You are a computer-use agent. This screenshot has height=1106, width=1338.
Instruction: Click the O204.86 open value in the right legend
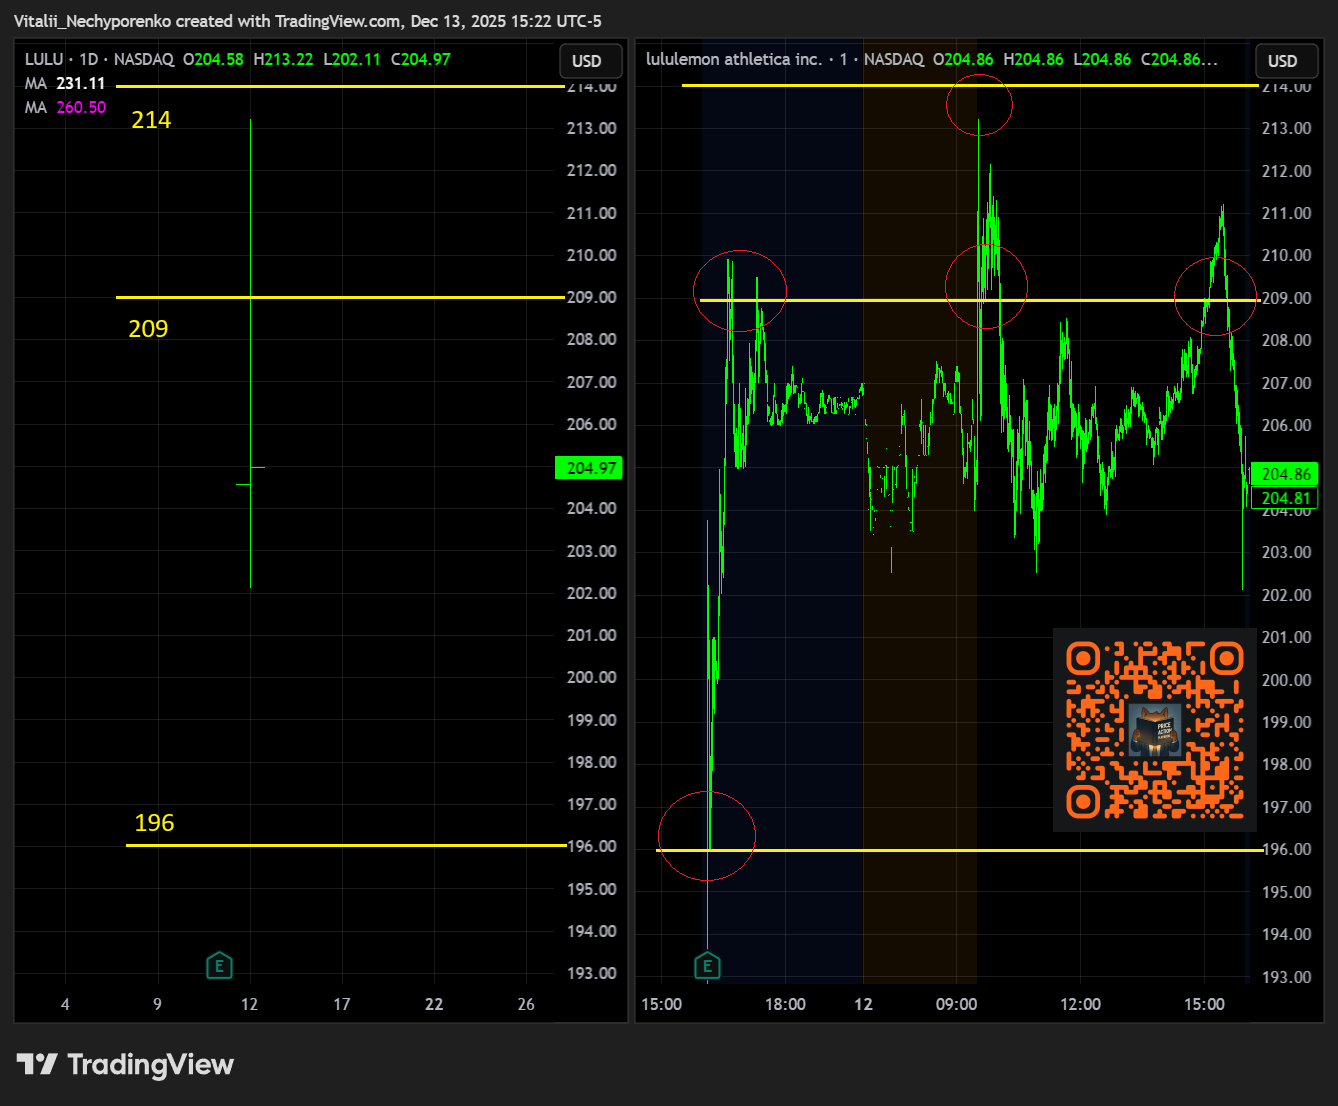pyautogui.click(x=963, y=59)
